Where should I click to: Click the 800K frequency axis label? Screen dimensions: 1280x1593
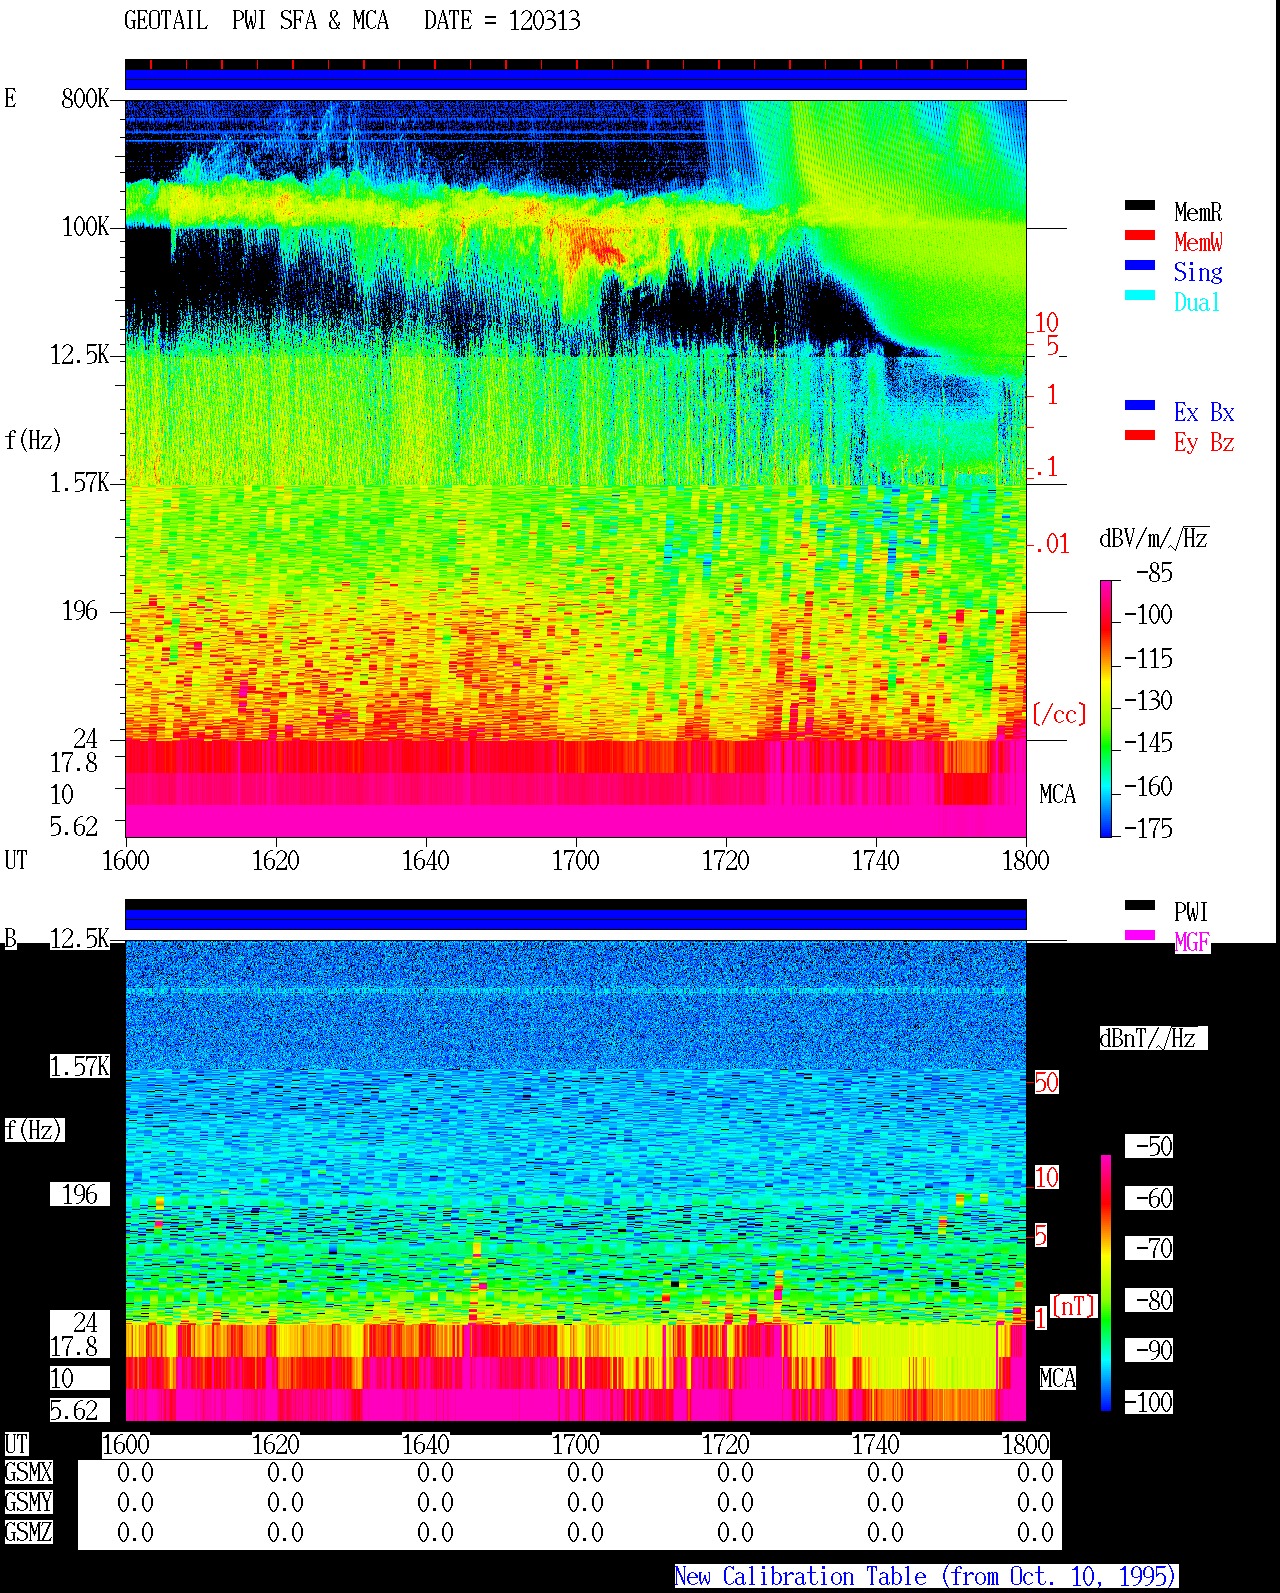click(x=85, y=99)
